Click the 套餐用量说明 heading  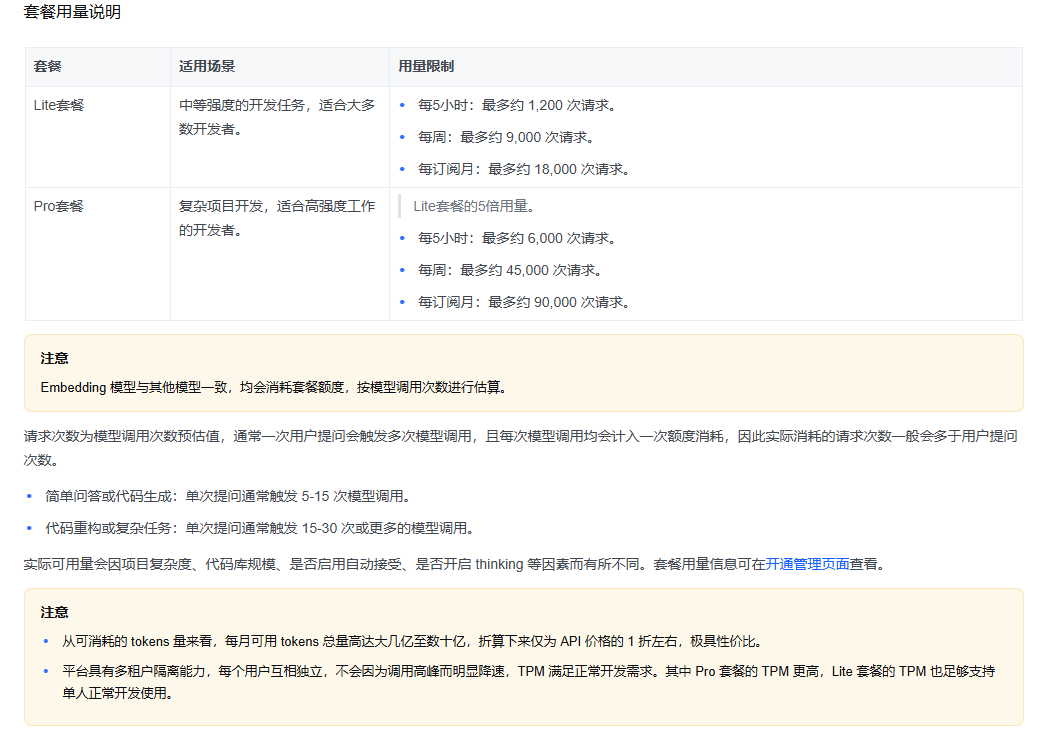(72, 13)
